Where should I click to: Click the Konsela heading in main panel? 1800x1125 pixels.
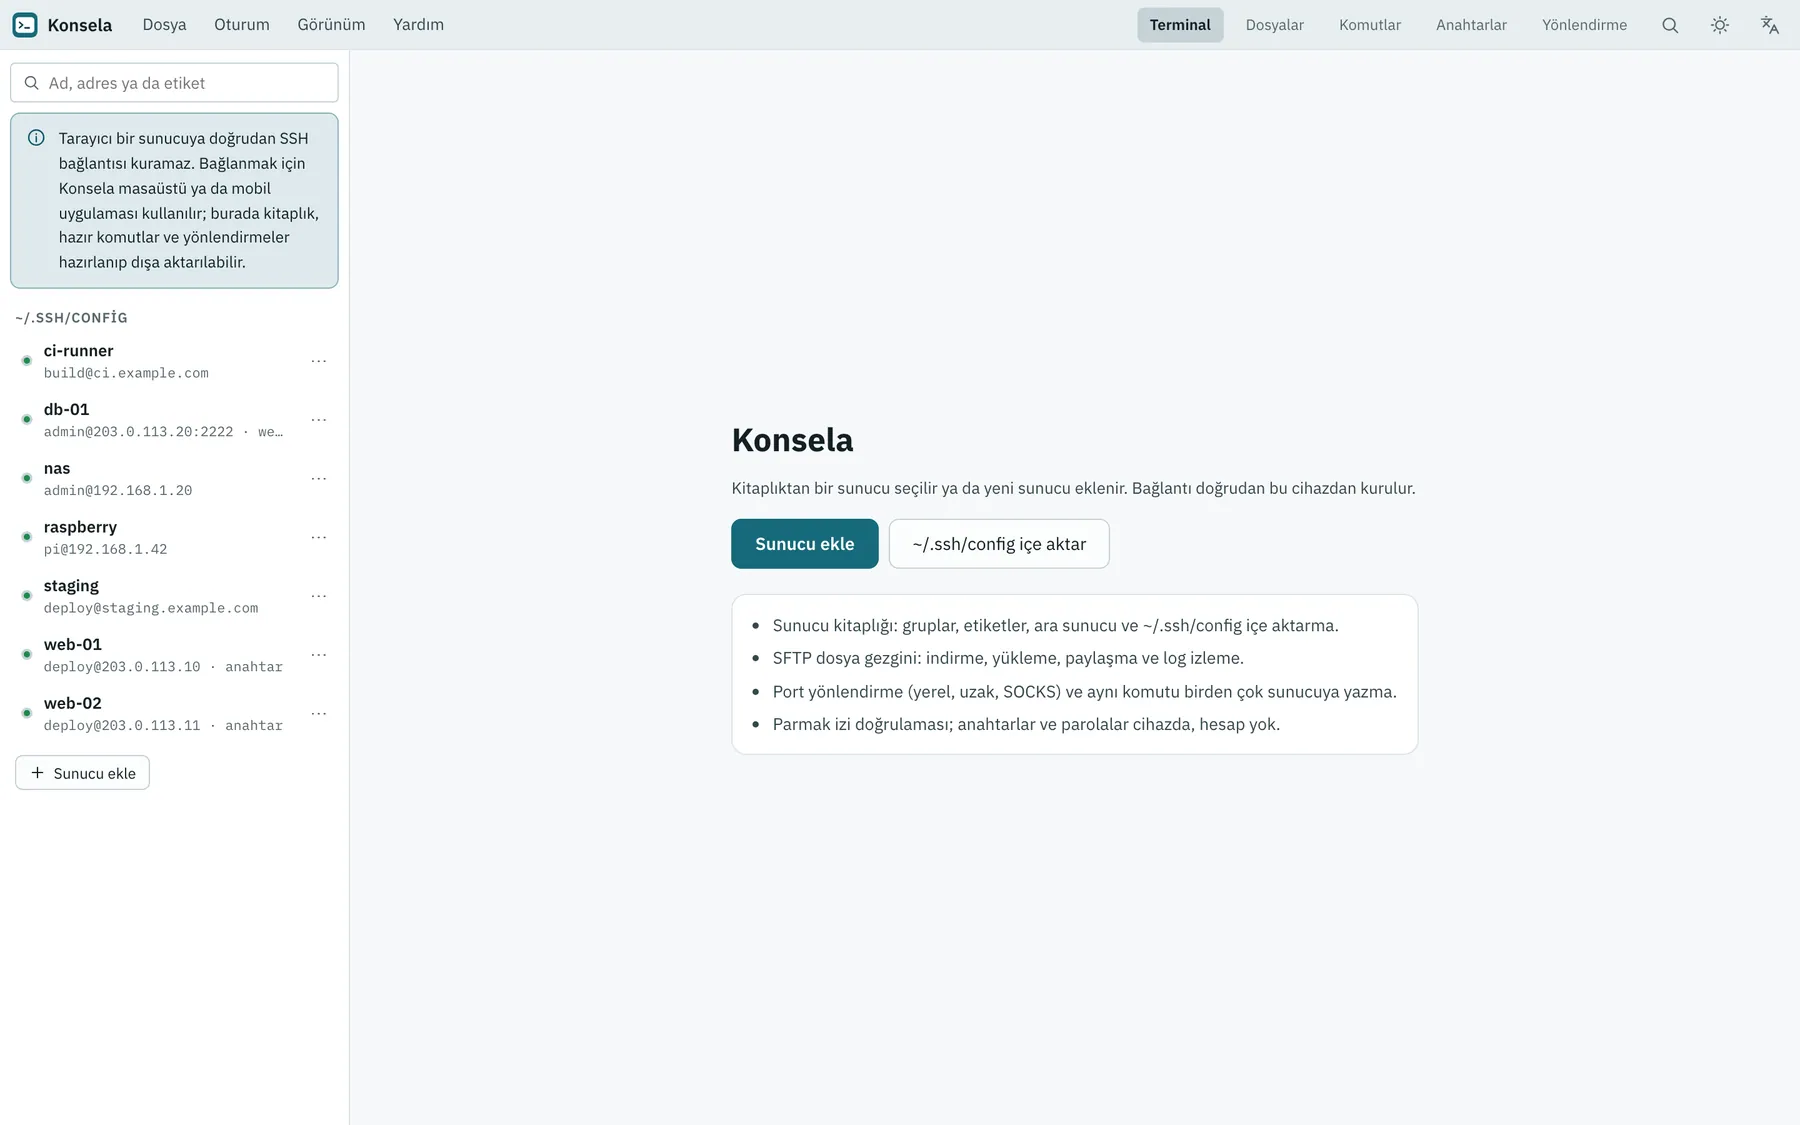792,440
